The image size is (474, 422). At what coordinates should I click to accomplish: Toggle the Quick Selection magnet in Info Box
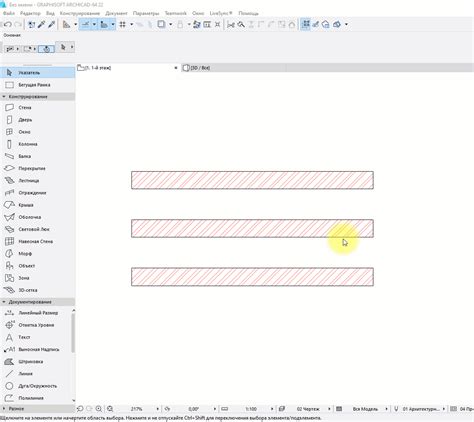pos(46,49)
